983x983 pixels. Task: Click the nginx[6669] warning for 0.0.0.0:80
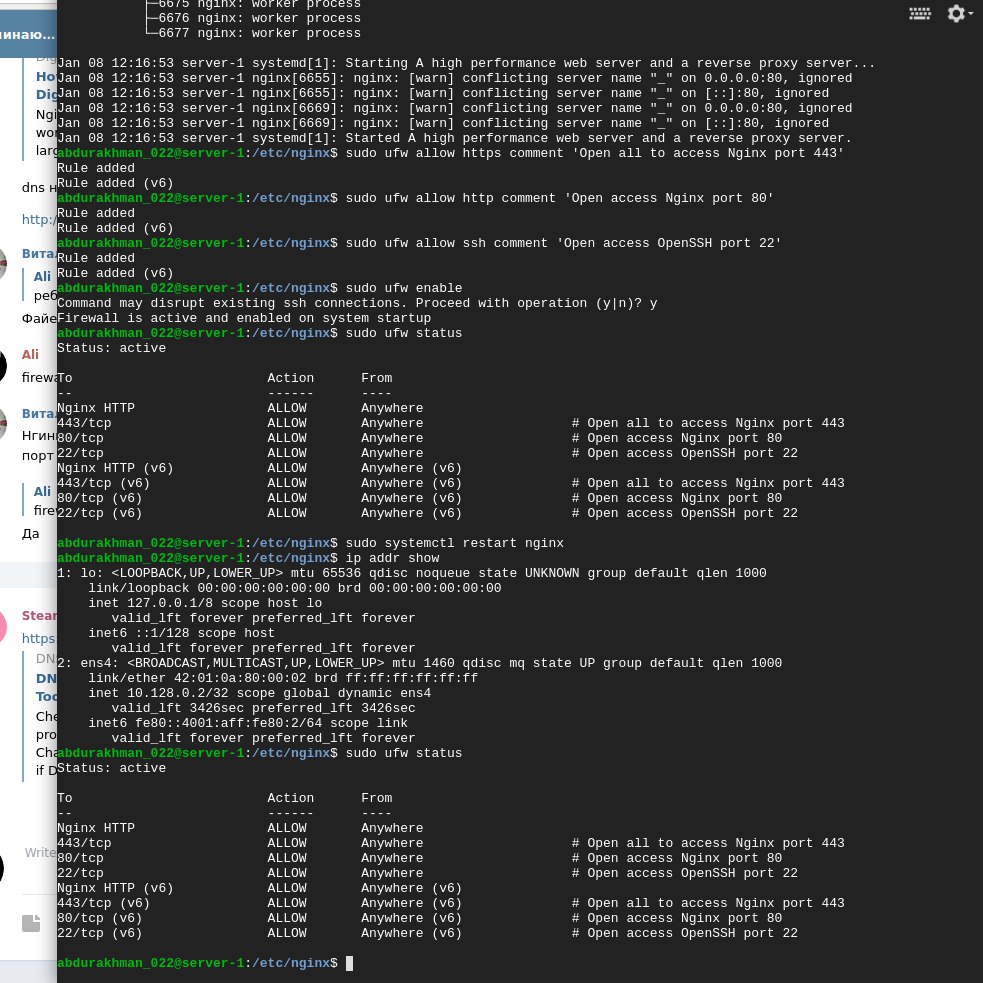[455, 108]
